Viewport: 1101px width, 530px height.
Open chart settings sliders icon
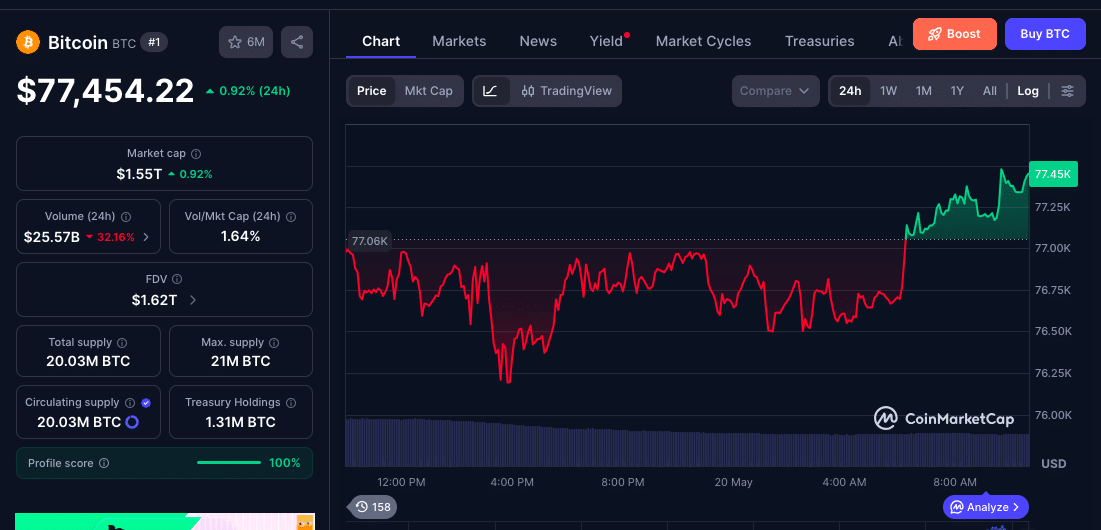(x=1067, y=91)
